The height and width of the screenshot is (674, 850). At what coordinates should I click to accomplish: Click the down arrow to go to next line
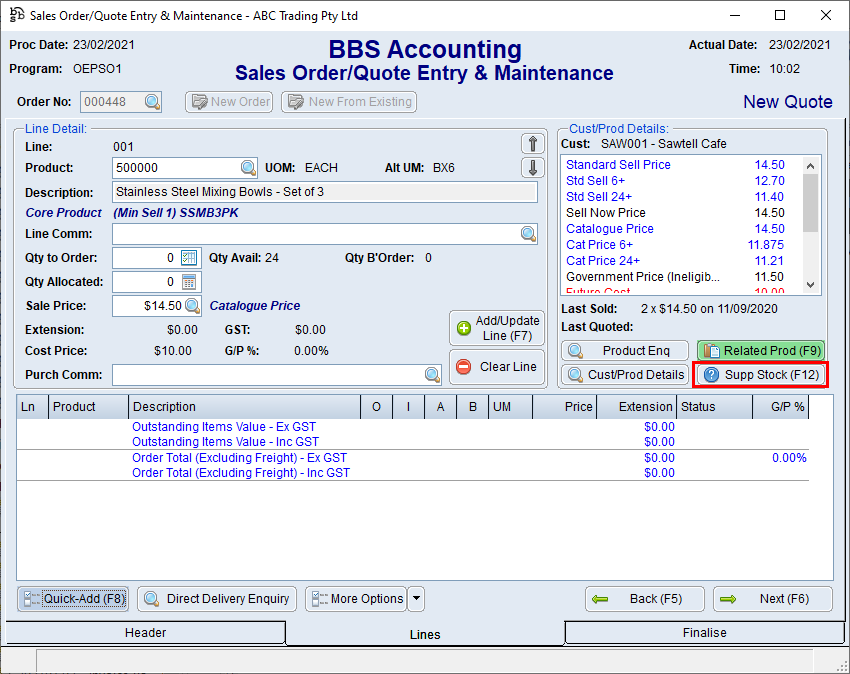532,167
